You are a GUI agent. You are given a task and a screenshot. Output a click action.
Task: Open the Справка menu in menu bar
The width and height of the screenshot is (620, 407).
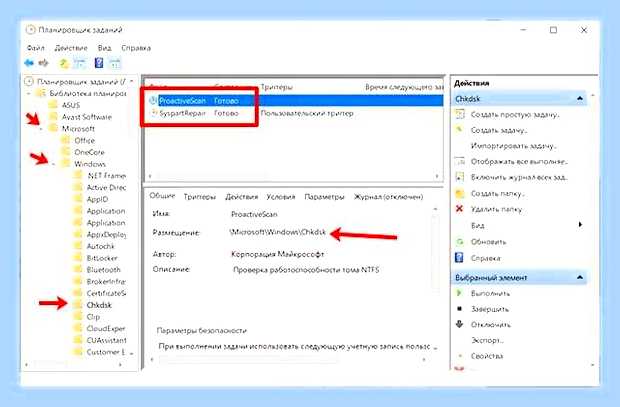tap(136, 48)
